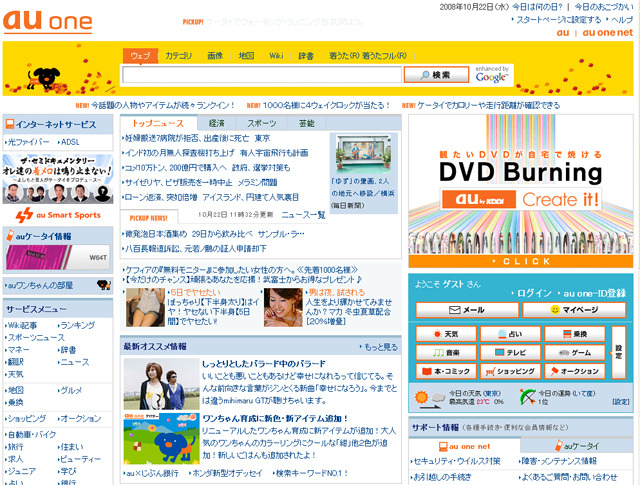The width and height of the screenshot is (640, 485).
Task: Click セキュリティ・ウイルス対策 link
Action: click(x=457, y=461)
